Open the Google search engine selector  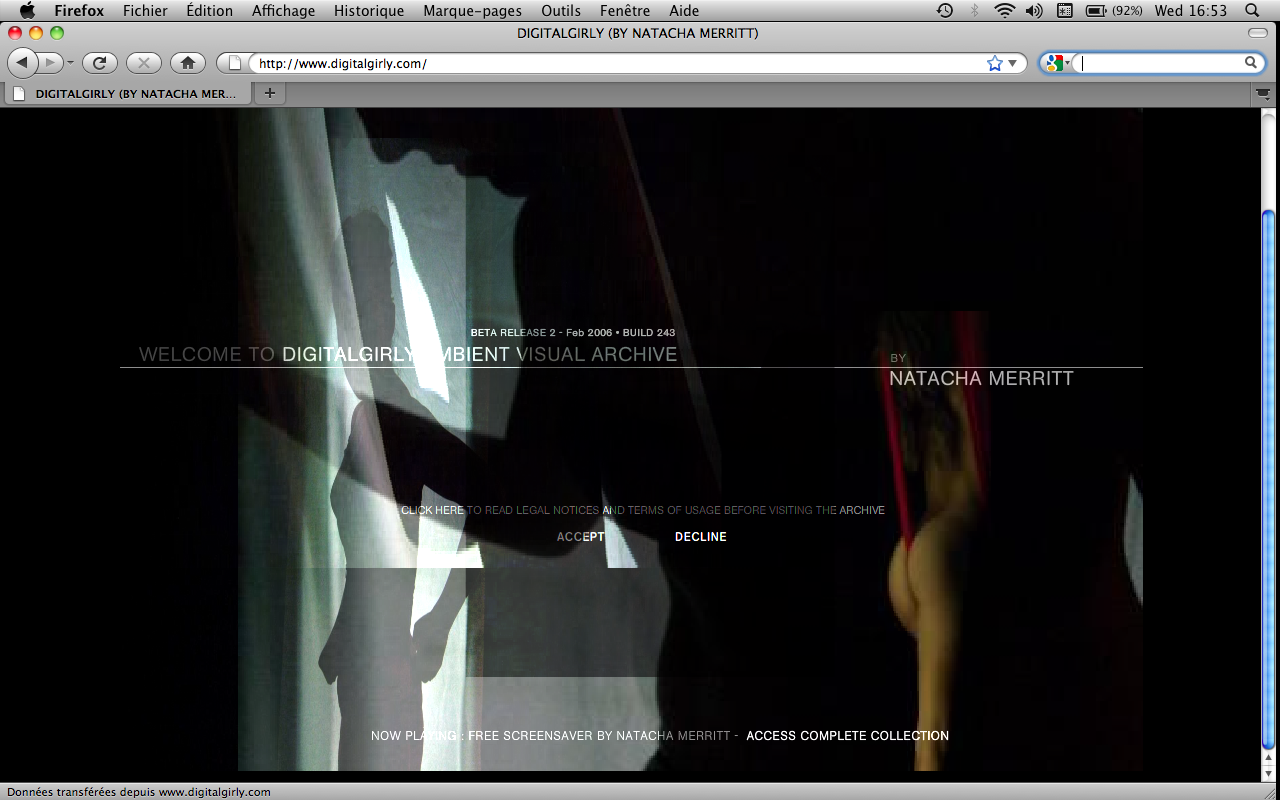[1056, 63]
